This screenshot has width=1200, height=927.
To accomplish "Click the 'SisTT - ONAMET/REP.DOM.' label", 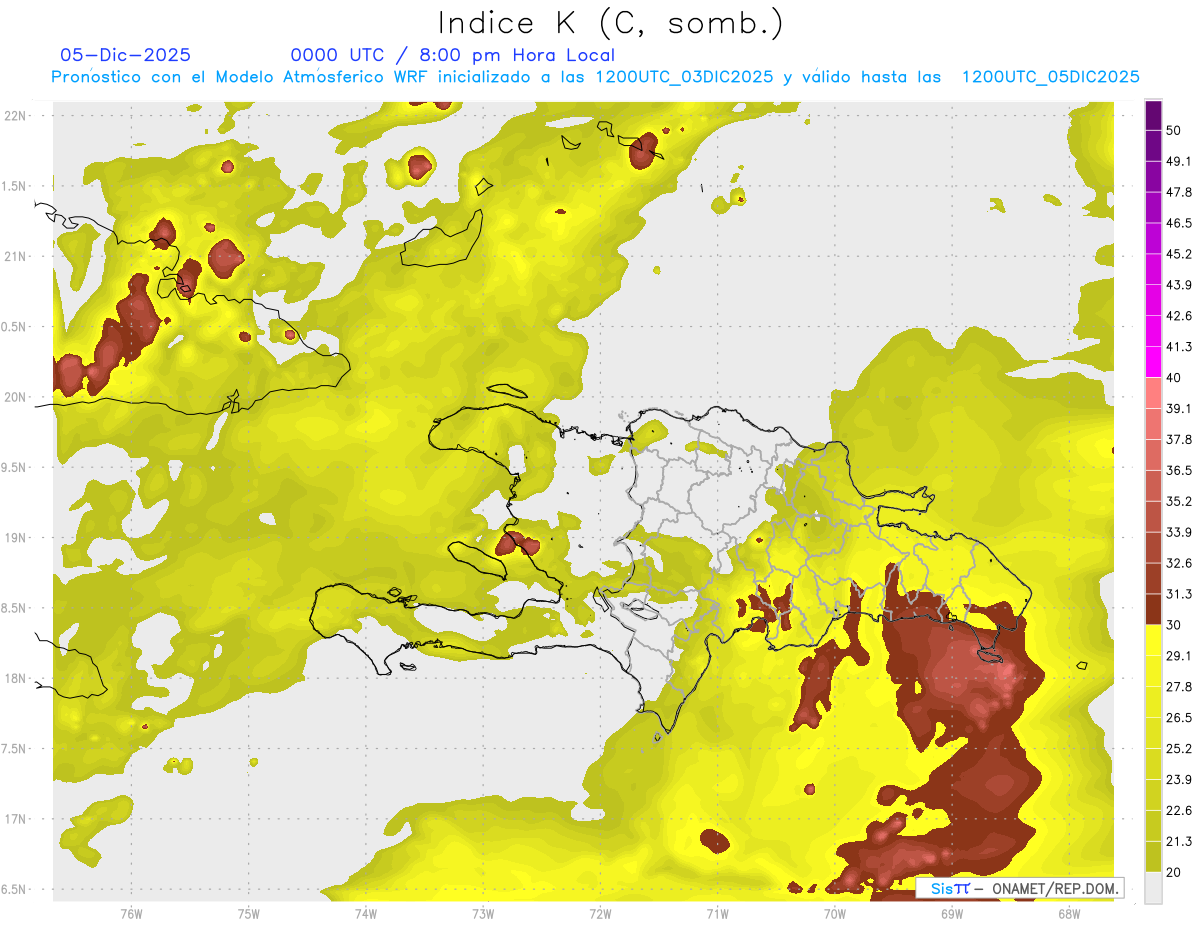I will pyautogui.click(x=1019, y=888).
